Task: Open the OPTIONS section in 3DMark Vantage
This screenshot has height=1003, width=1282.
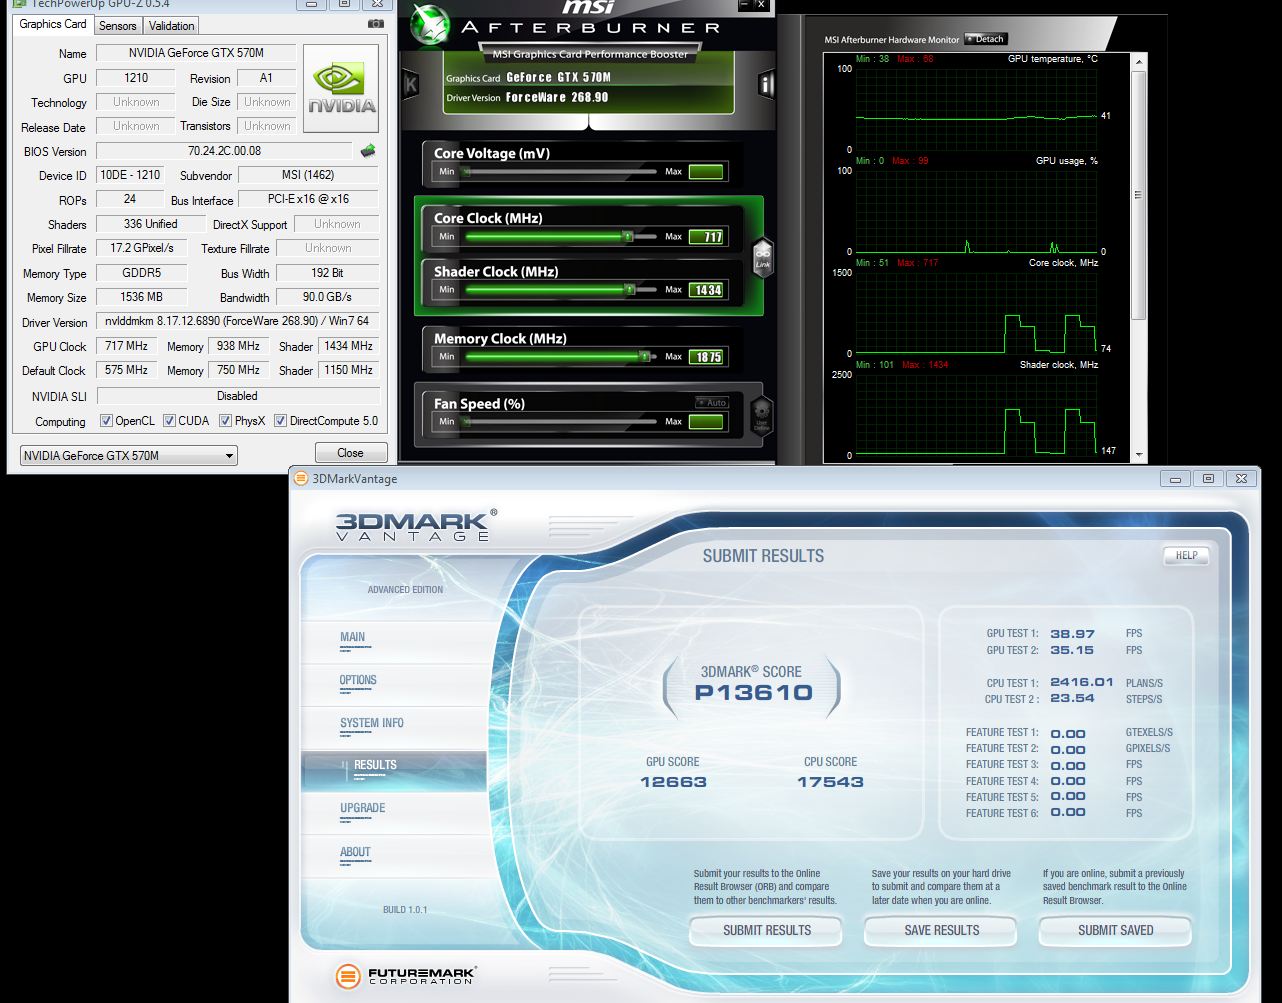Action: click(x=358, y=680)
